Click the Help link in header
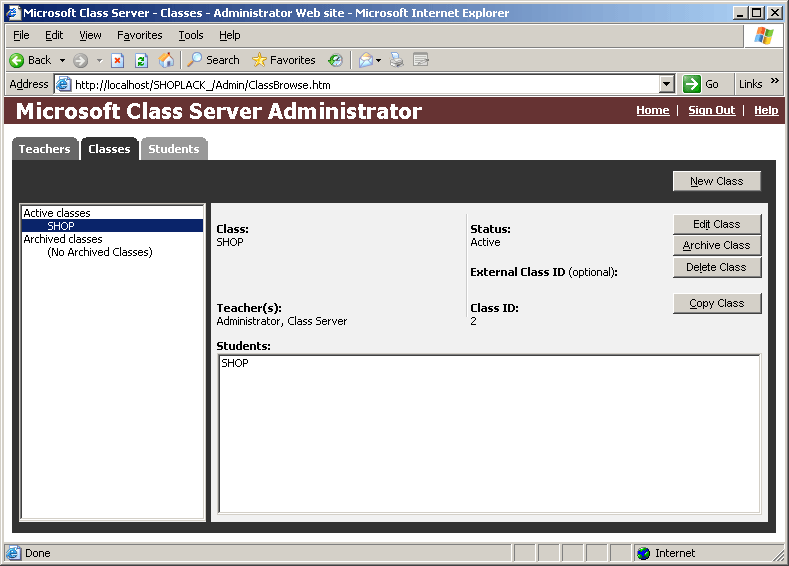Screen dimensions: 789x566 point(766,110)
